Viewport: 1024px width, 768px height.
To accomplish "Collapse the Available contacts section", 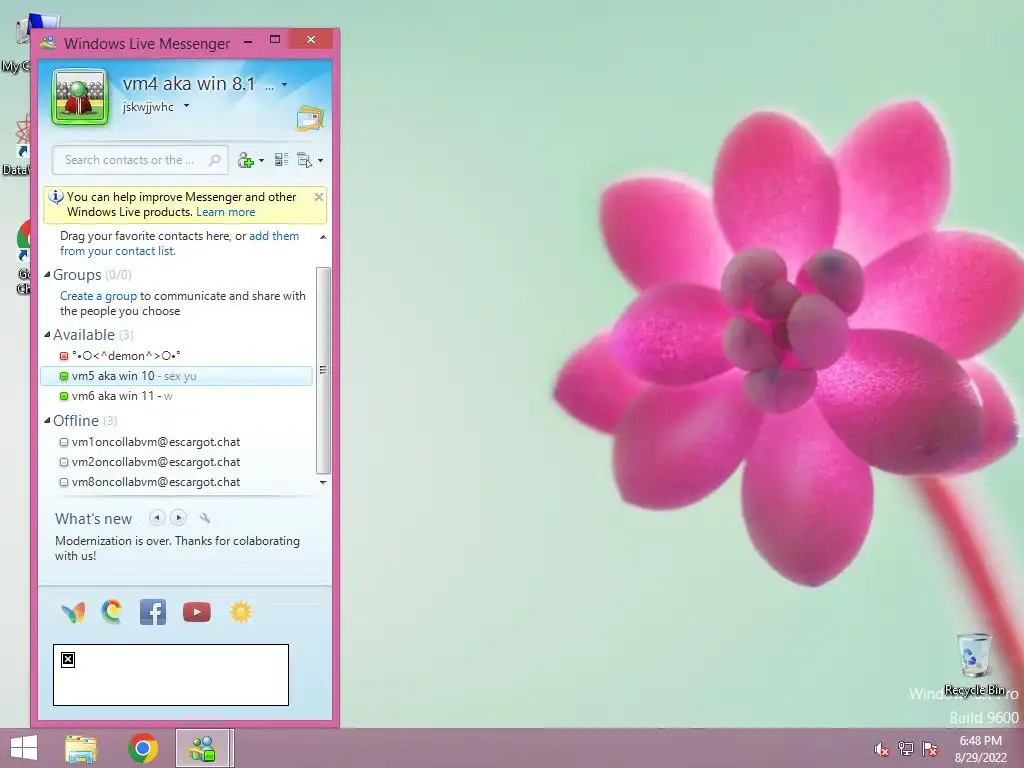I will (47, 334).
